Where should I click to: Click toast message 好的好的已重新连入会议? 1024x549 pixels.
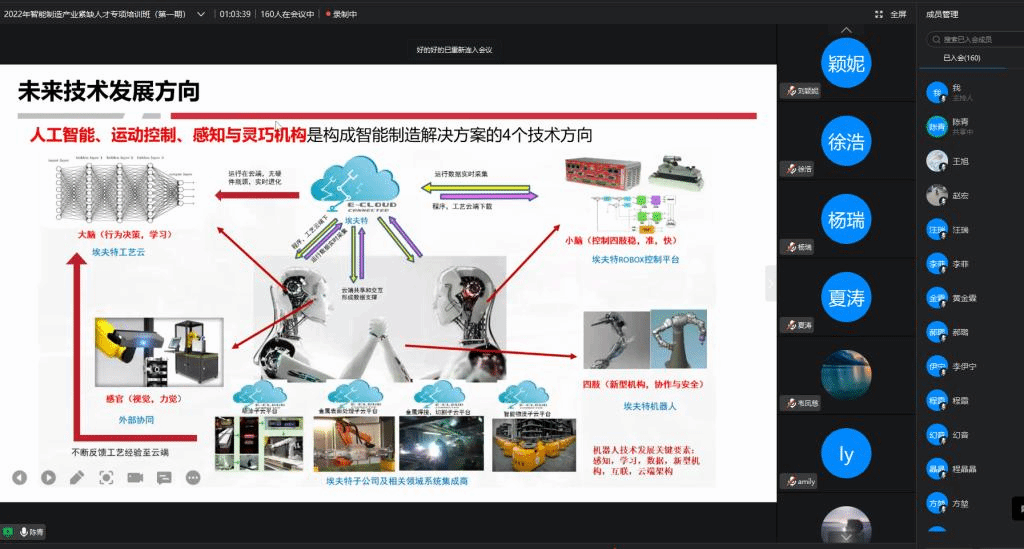[454, 50]
